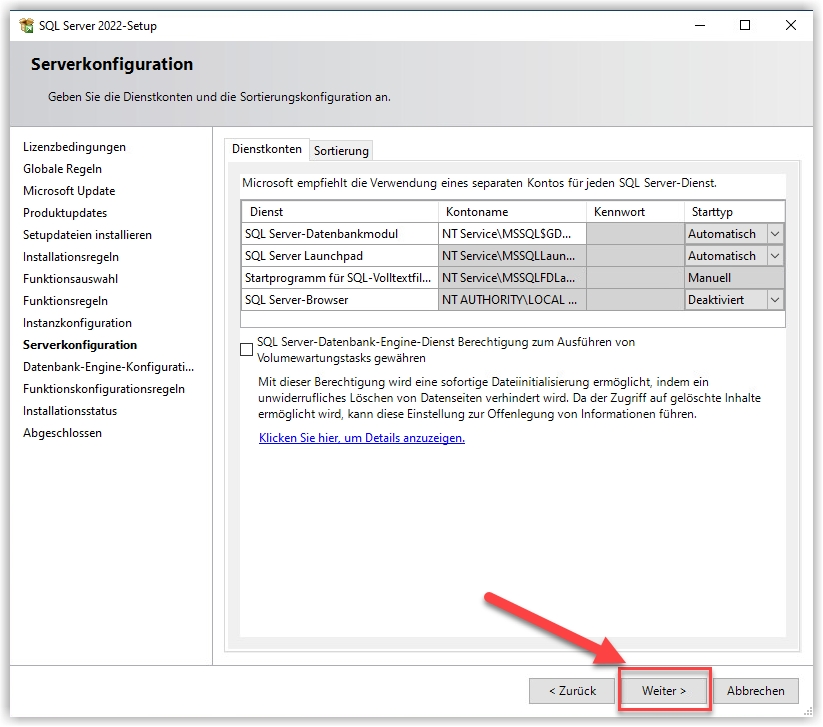823x727 pixels.
Task: Click Abgeschlossen step
Action: 62,434
